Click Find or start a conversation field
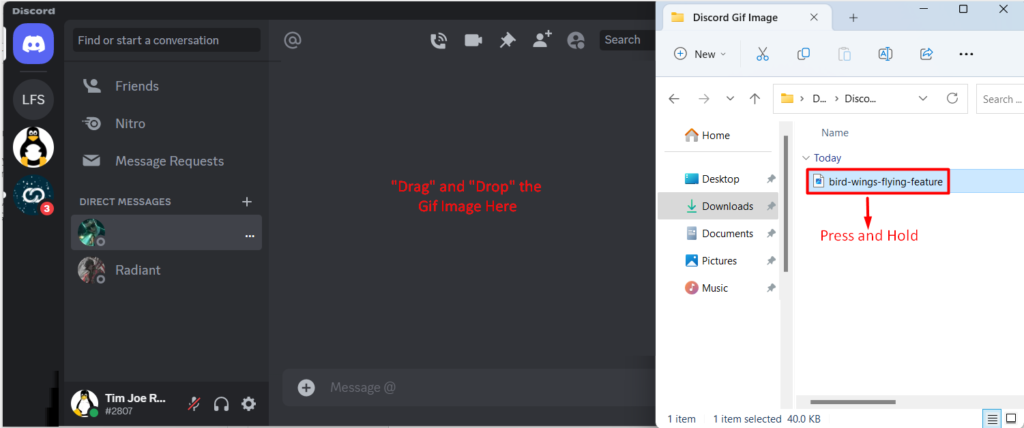Screen dimensions: 1024x428 point(167,40)
